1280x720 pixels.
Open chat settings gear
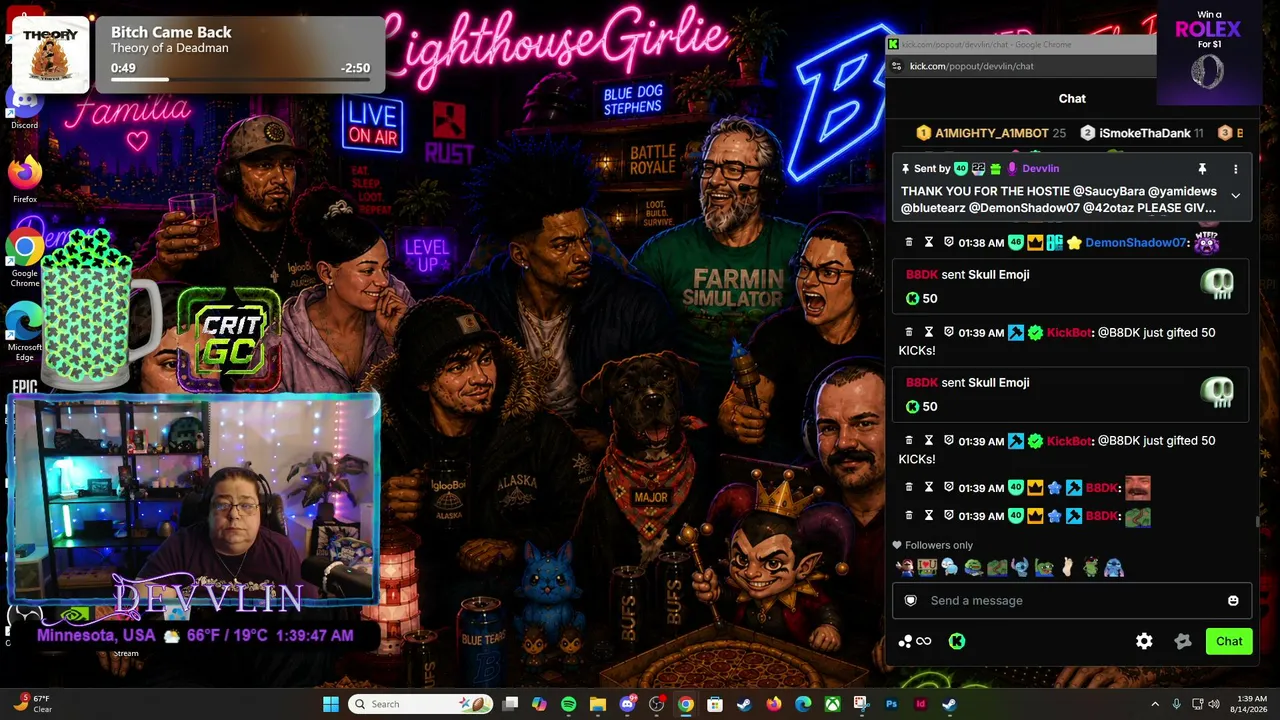1144,642
